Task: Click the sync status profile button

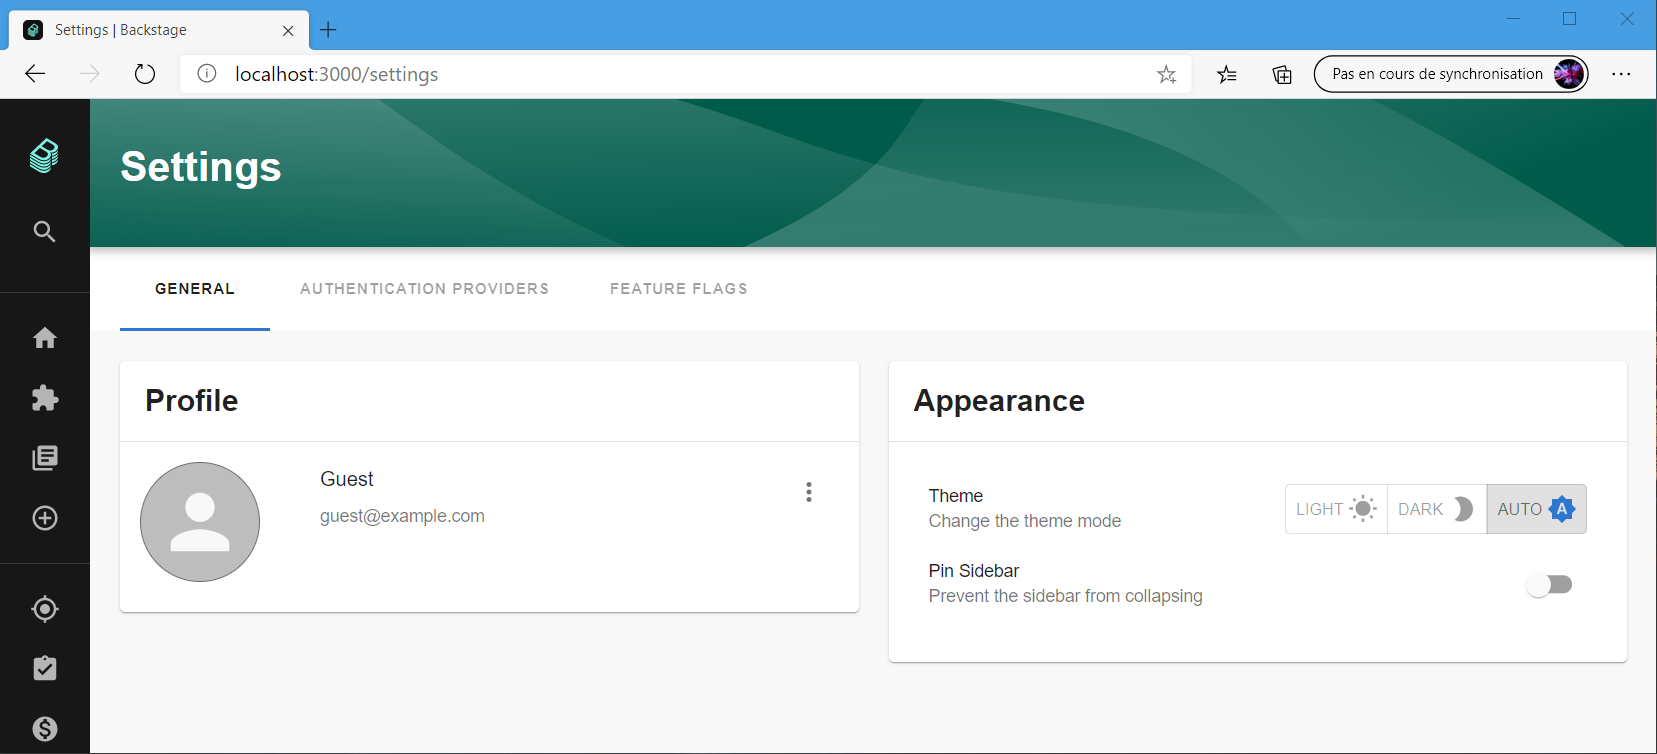Action: [x=1451, y=74]
